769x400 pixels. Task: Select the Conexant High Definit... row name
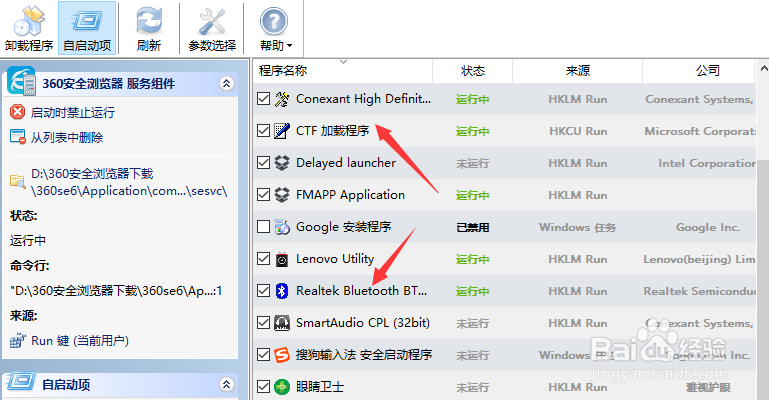click(363, 99)
